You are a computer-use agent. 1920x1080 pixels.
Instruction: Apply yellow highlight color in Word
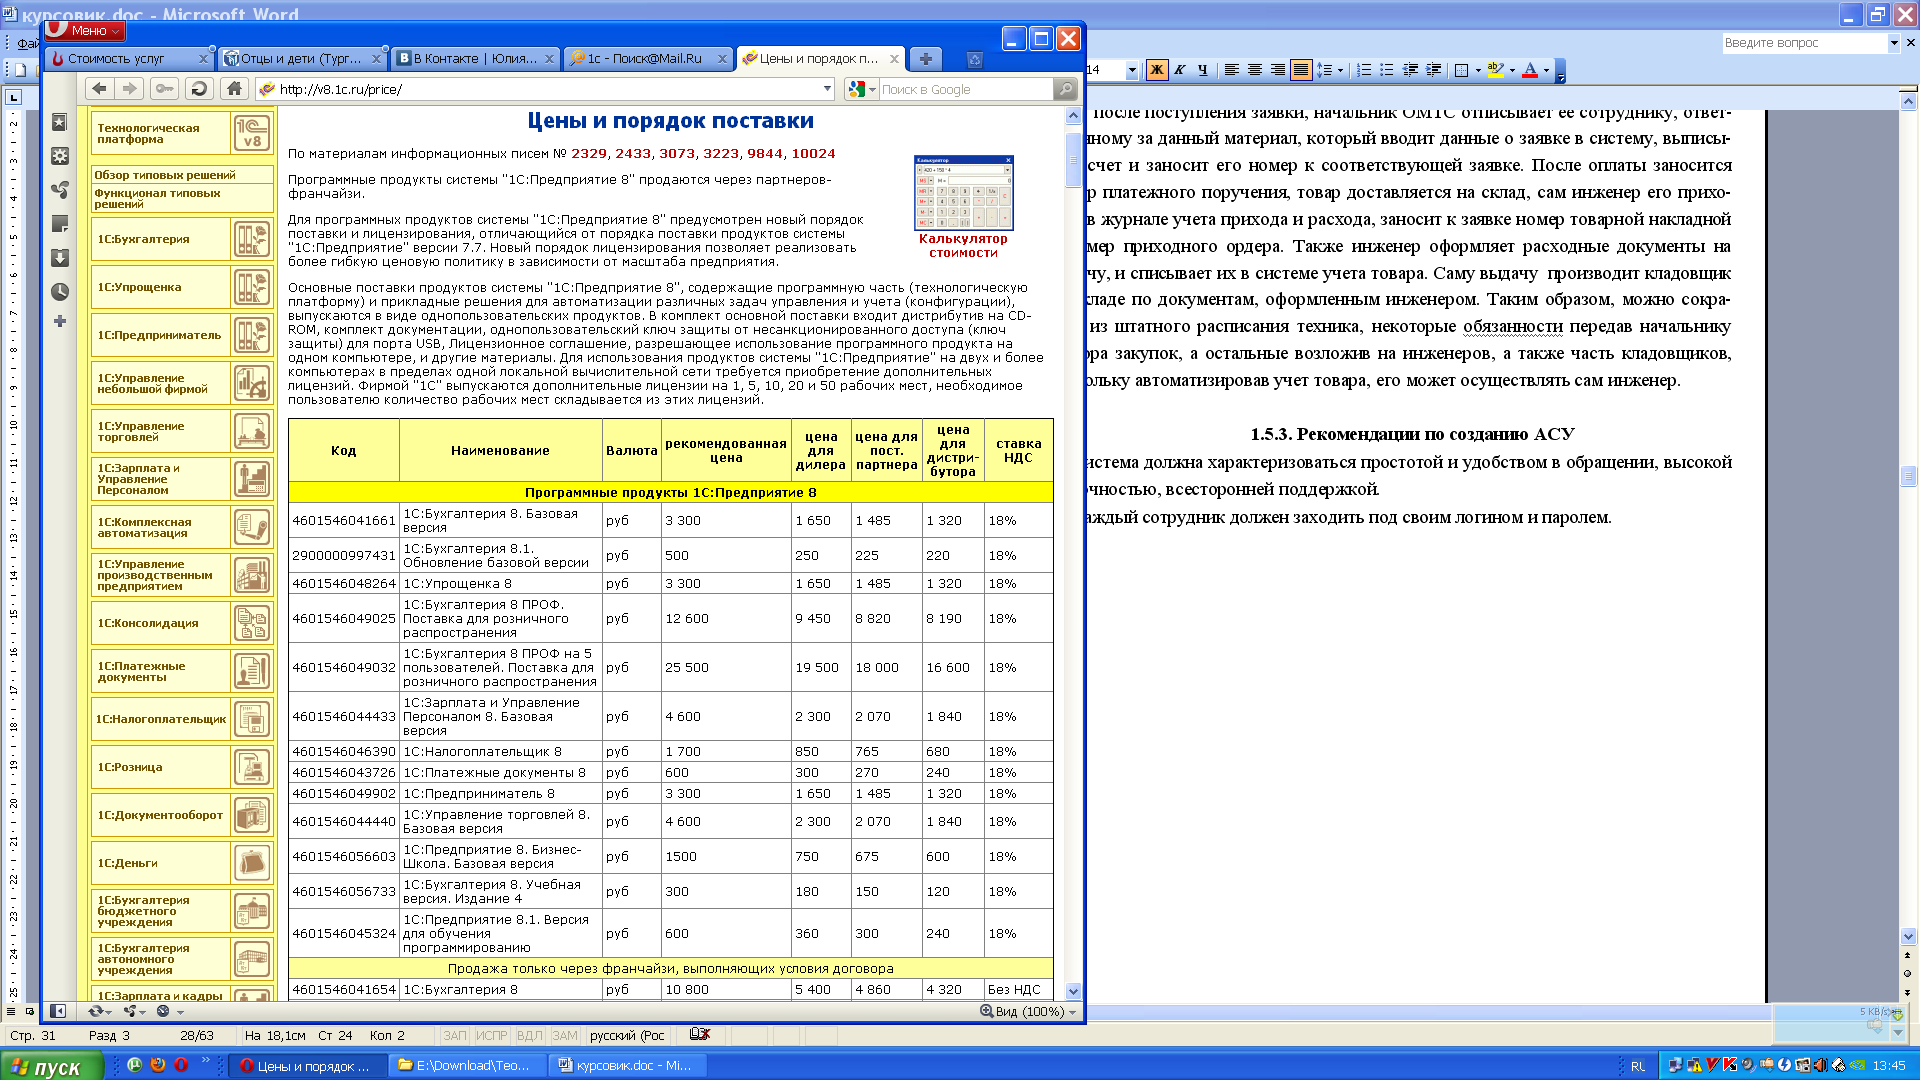1495,70
